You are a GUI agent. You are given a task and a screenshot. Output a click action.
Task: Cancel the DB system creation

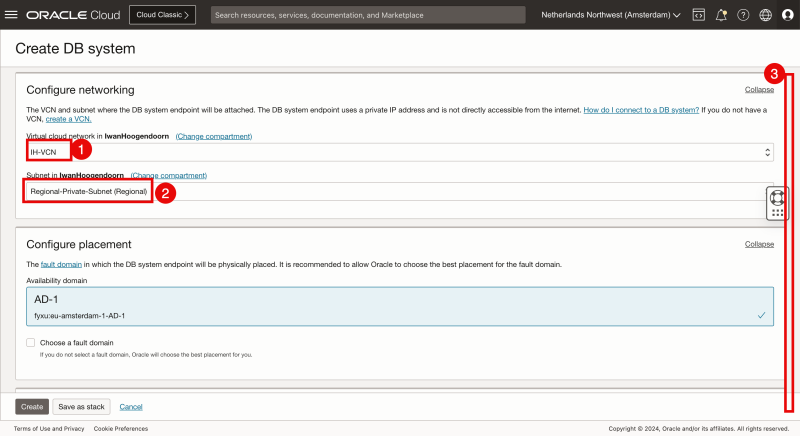(131, 407)
